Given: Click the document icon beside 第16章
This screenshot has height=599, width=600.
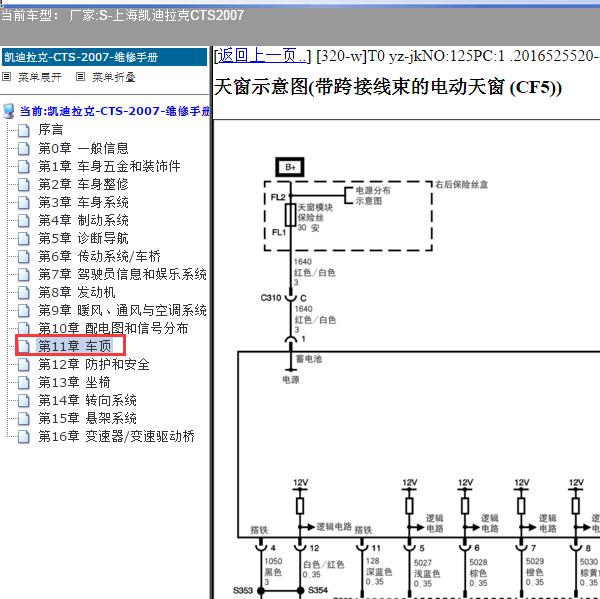Looking at the screenshot, I should tap(24, 437).
